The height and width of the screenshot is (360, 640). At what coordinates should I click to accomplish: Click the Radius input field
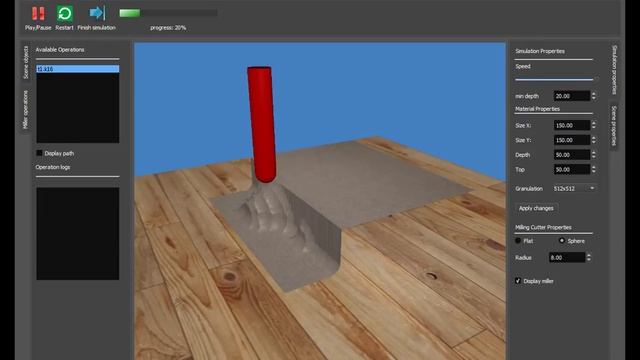tap(567, 258)
